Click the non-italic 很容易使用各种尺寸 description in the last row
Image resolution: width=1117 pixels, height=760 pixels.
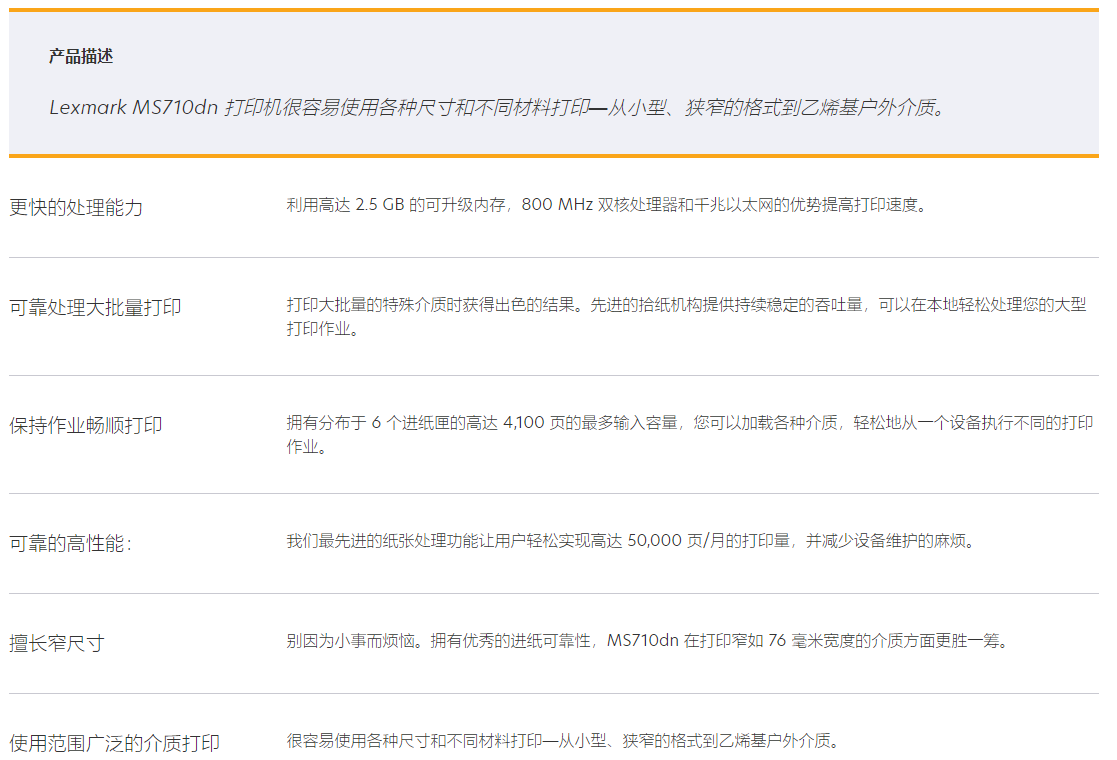[564, 741]
